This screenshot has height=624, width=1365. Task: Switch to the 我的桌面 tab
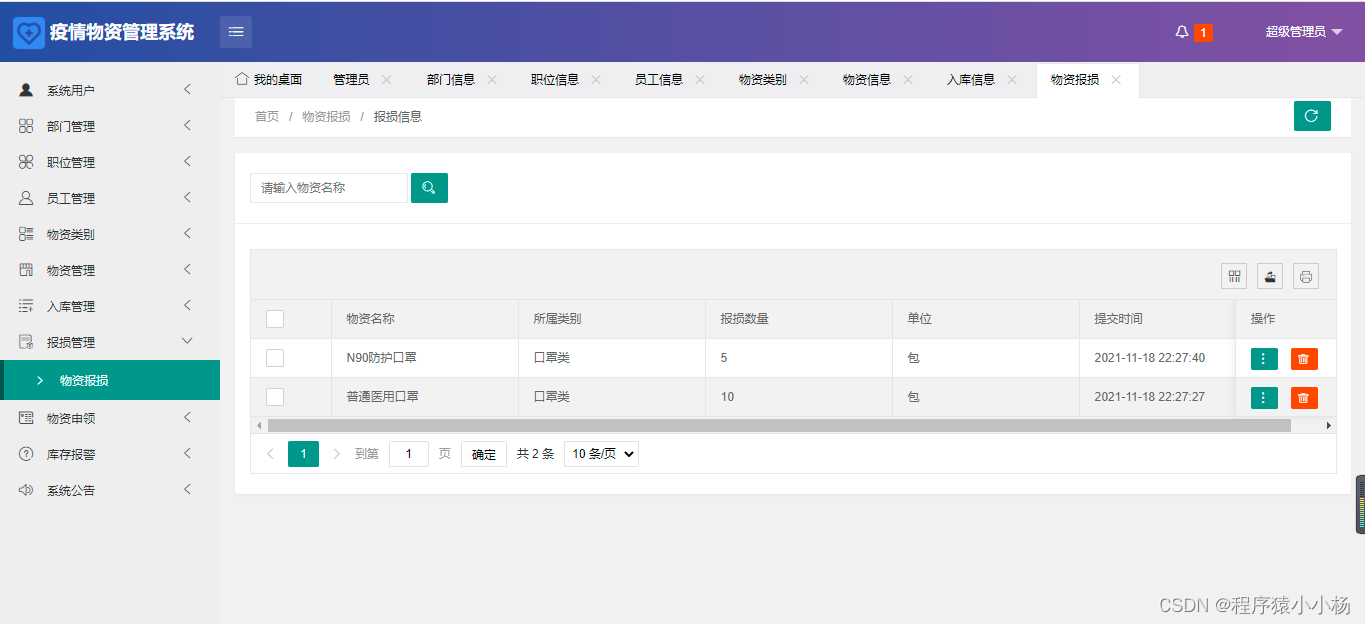tap(269, 79)
